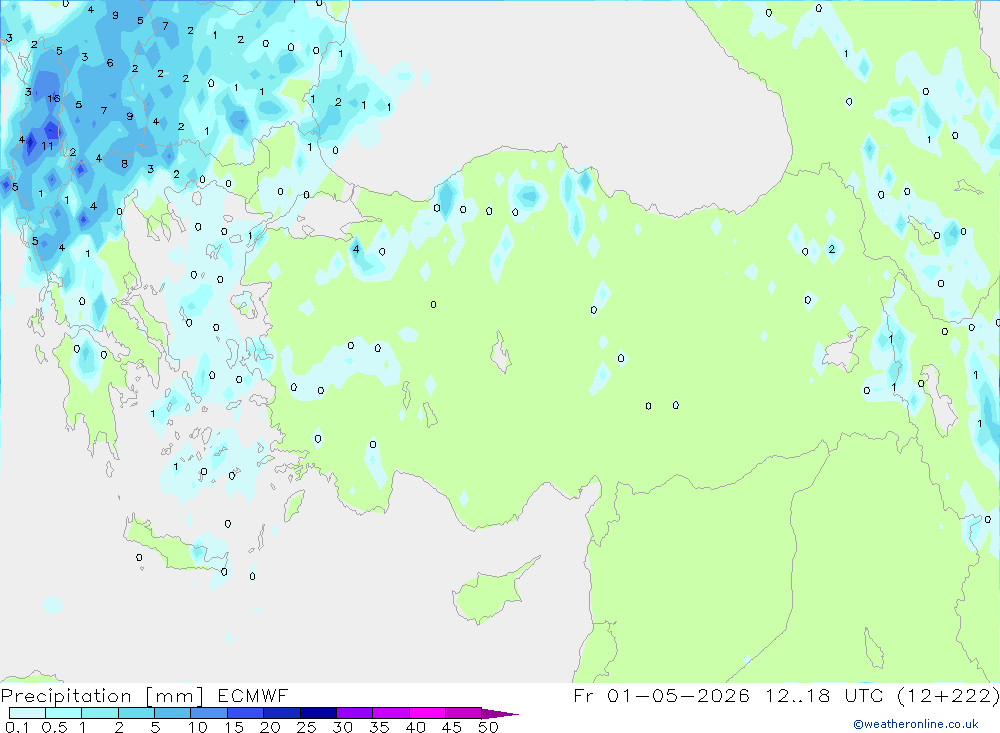Screen dimensions: 1000x733
Task: Click the '16' precipitation value on the map
Action: 54,98
